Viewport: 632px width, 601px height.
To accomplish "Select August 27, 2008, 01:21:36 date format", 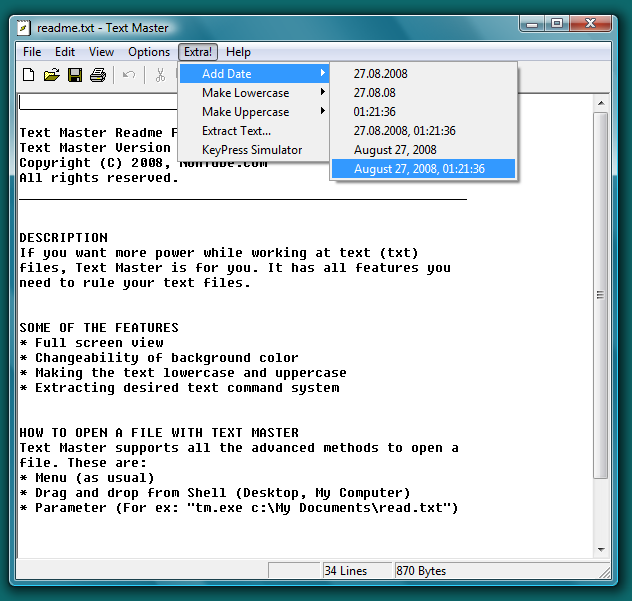I will click(420, 169).
